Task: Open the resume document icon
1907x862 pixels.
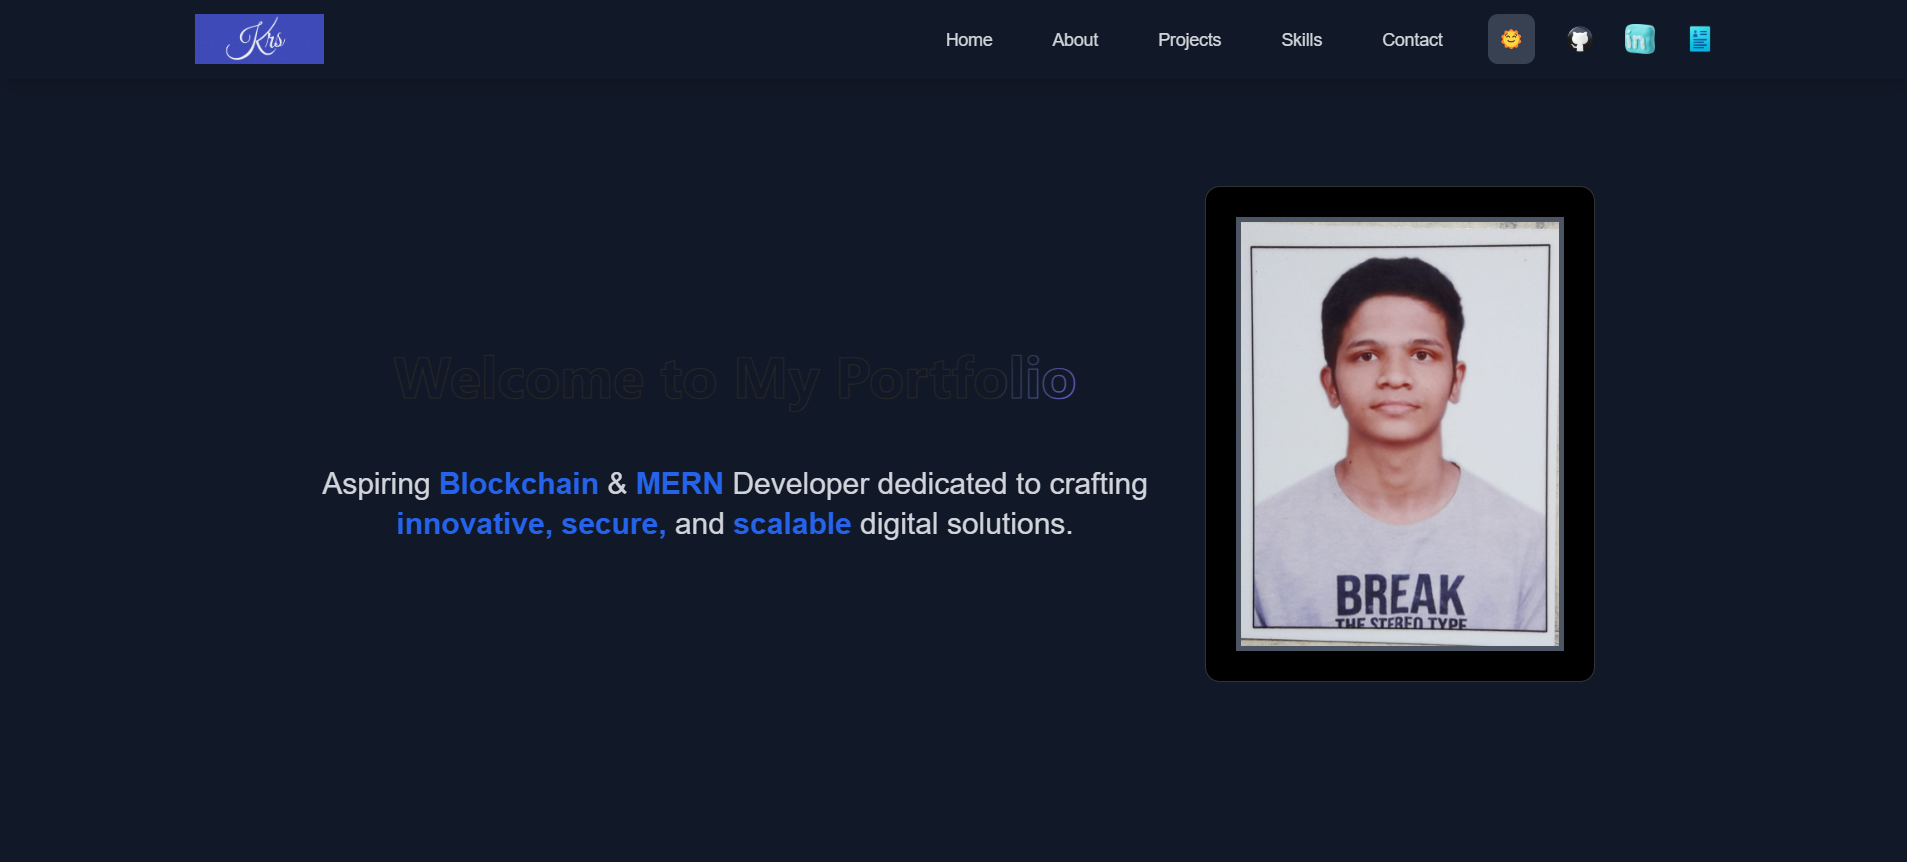Action: click(1699, 39)
